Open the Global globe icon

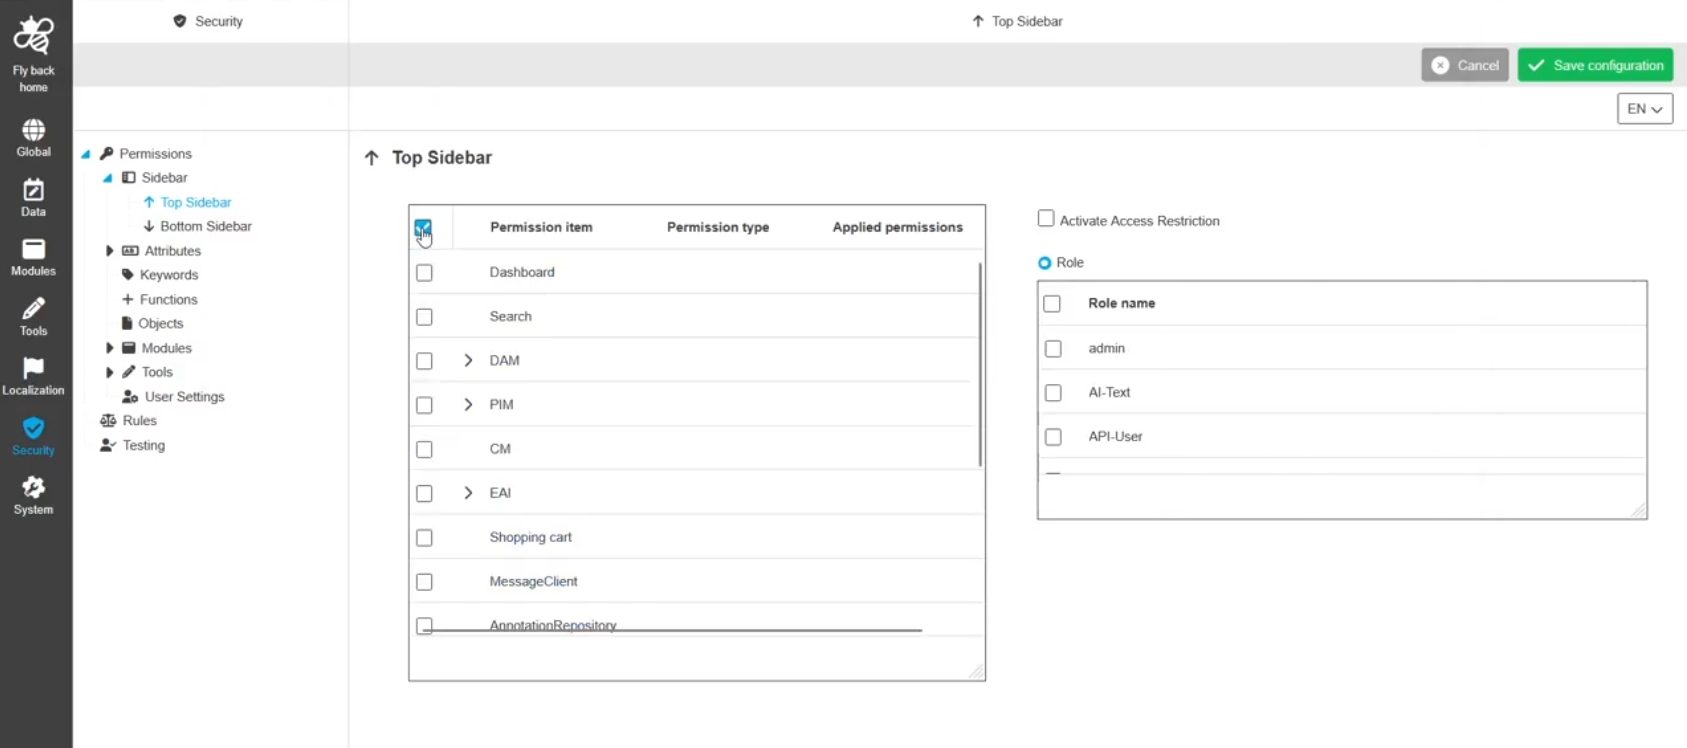point(33,131)
